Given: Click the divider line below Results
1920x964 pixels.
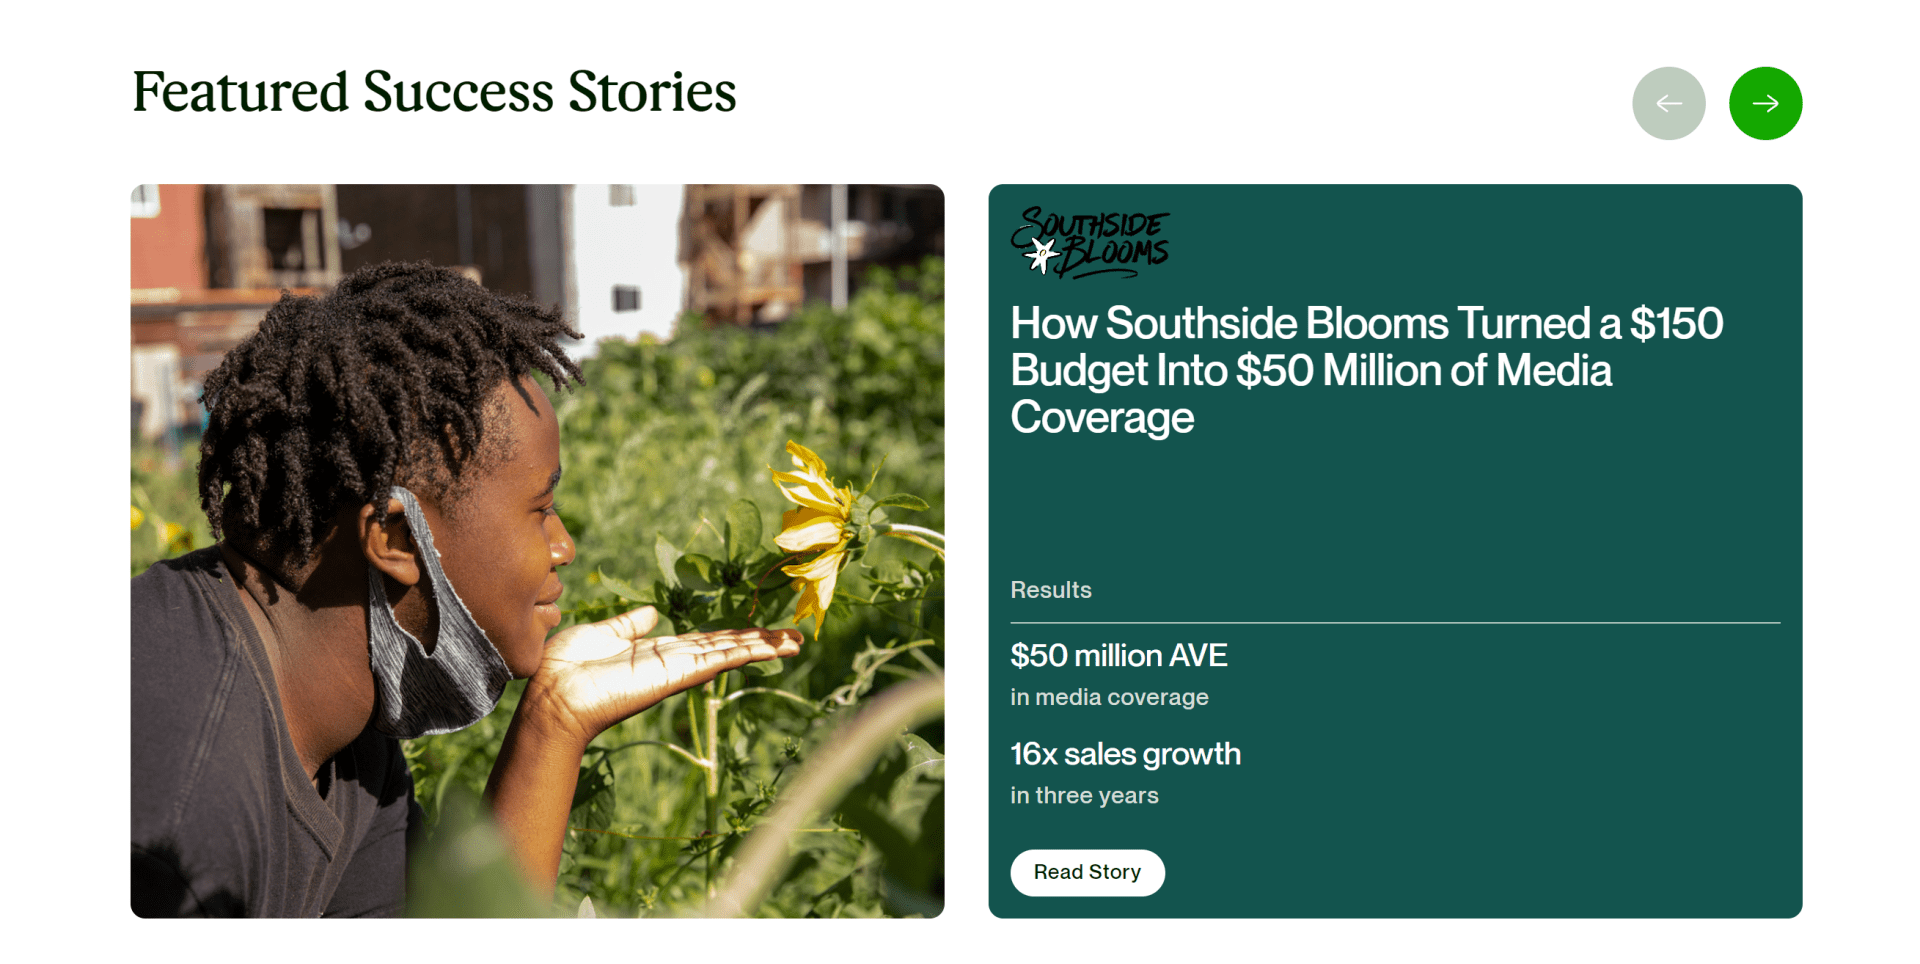Looking at the screenshot, I should [x=1395, y=623].
